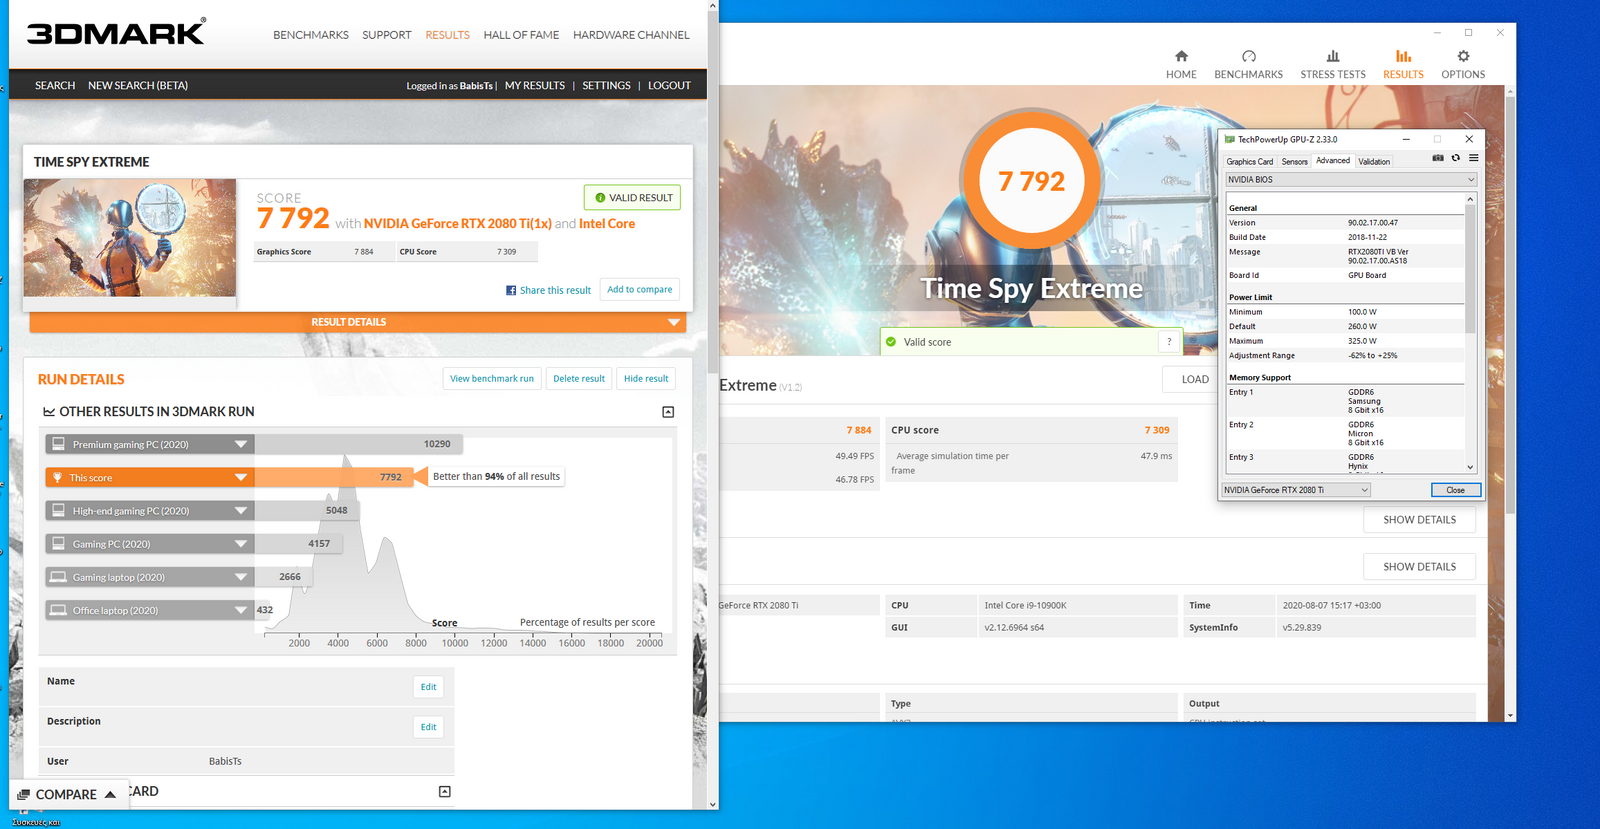Collapse the graphics card section box icon
The height and width of the screenshot is (829, 1600).
(x=445, y=792)
